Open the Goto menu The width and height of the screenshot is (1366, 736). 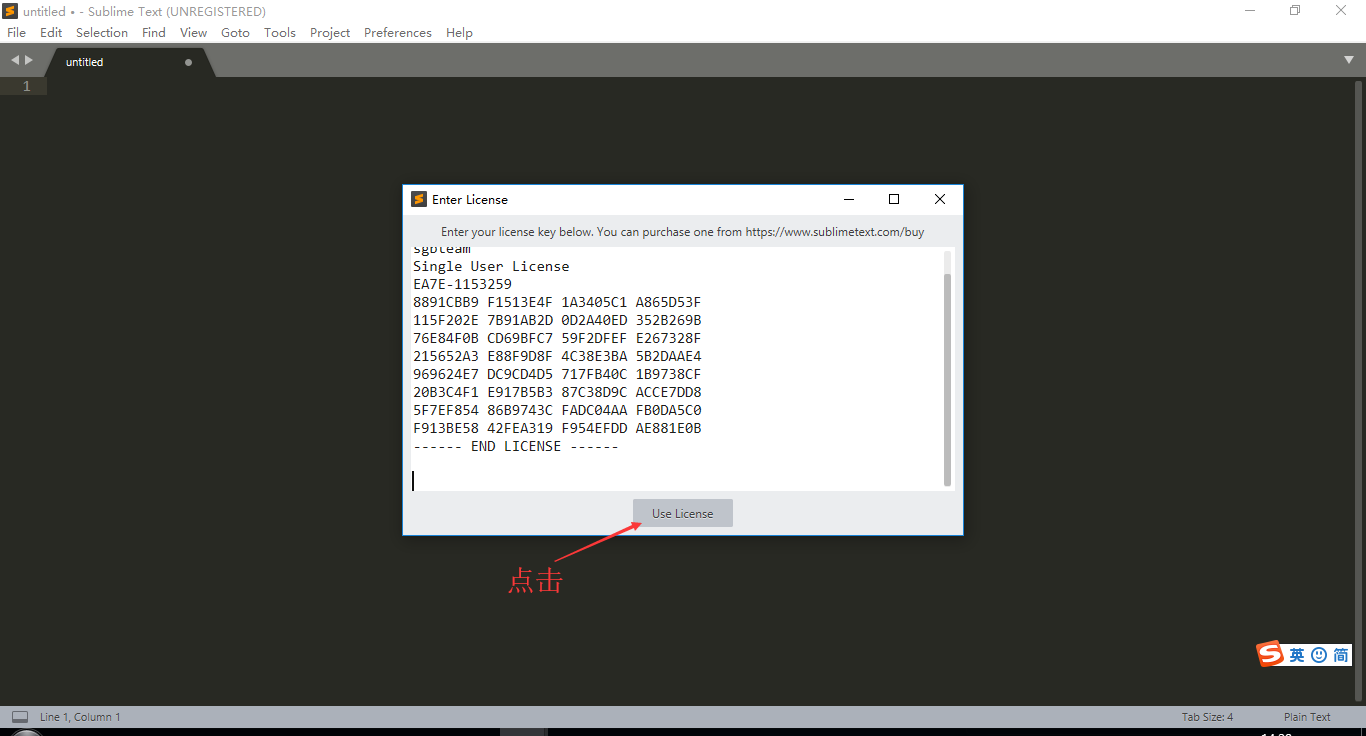[x=236, y=32]
